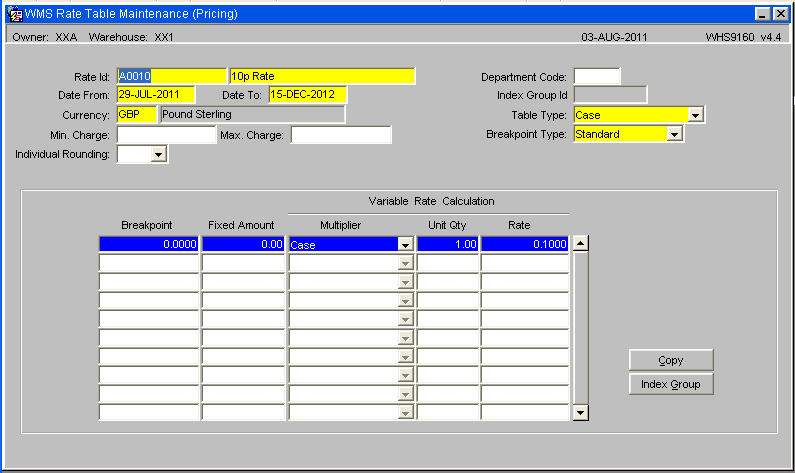Minimize the WMS Rate Table Maintenance window
Image resolution: width=795 pixels, height=473 pixels.
(x=762, y=14)
